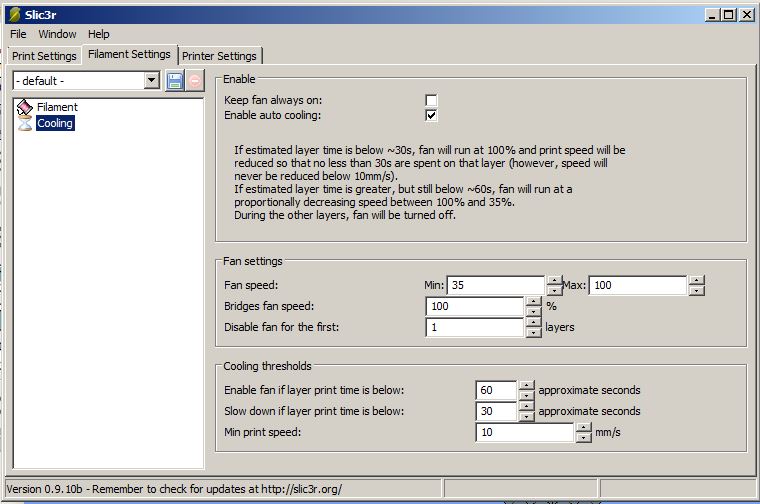Select the Filament tree item
Viewport: 760px width, 504px height.
(57, 107)
